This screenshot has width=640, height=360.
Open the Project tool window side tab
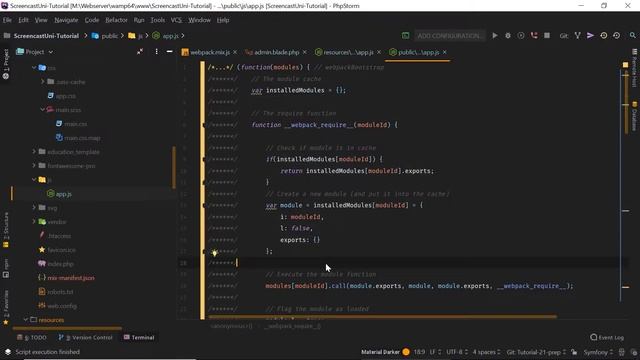(x=6, y=64)
